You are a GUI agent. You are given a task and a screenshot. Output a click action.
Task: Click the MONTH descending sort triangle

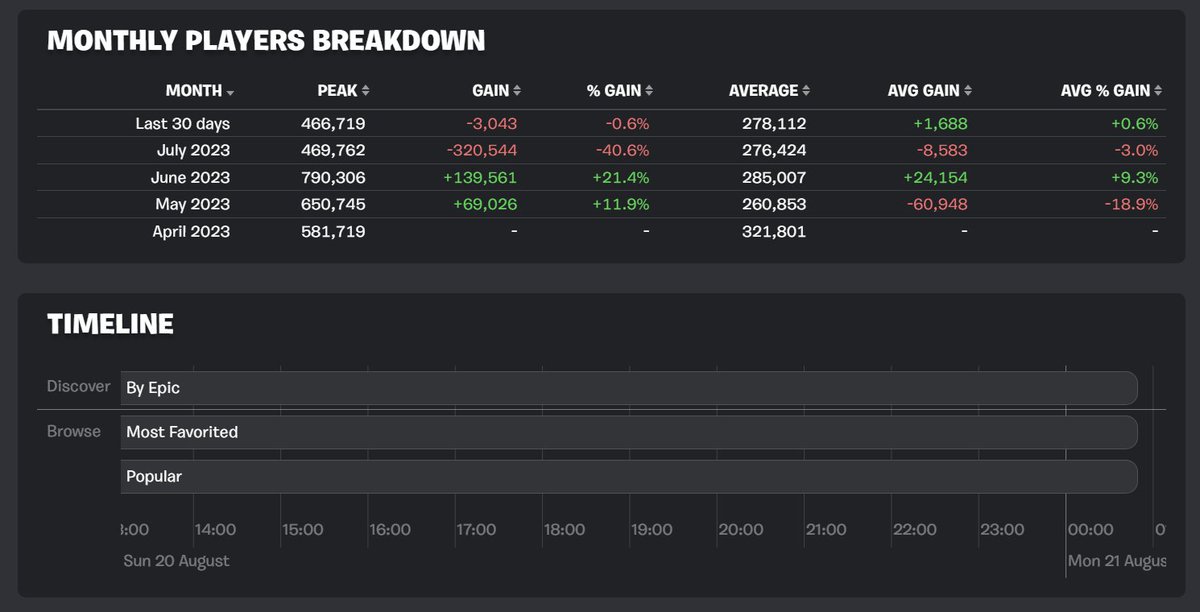click(x=232, y=90)
